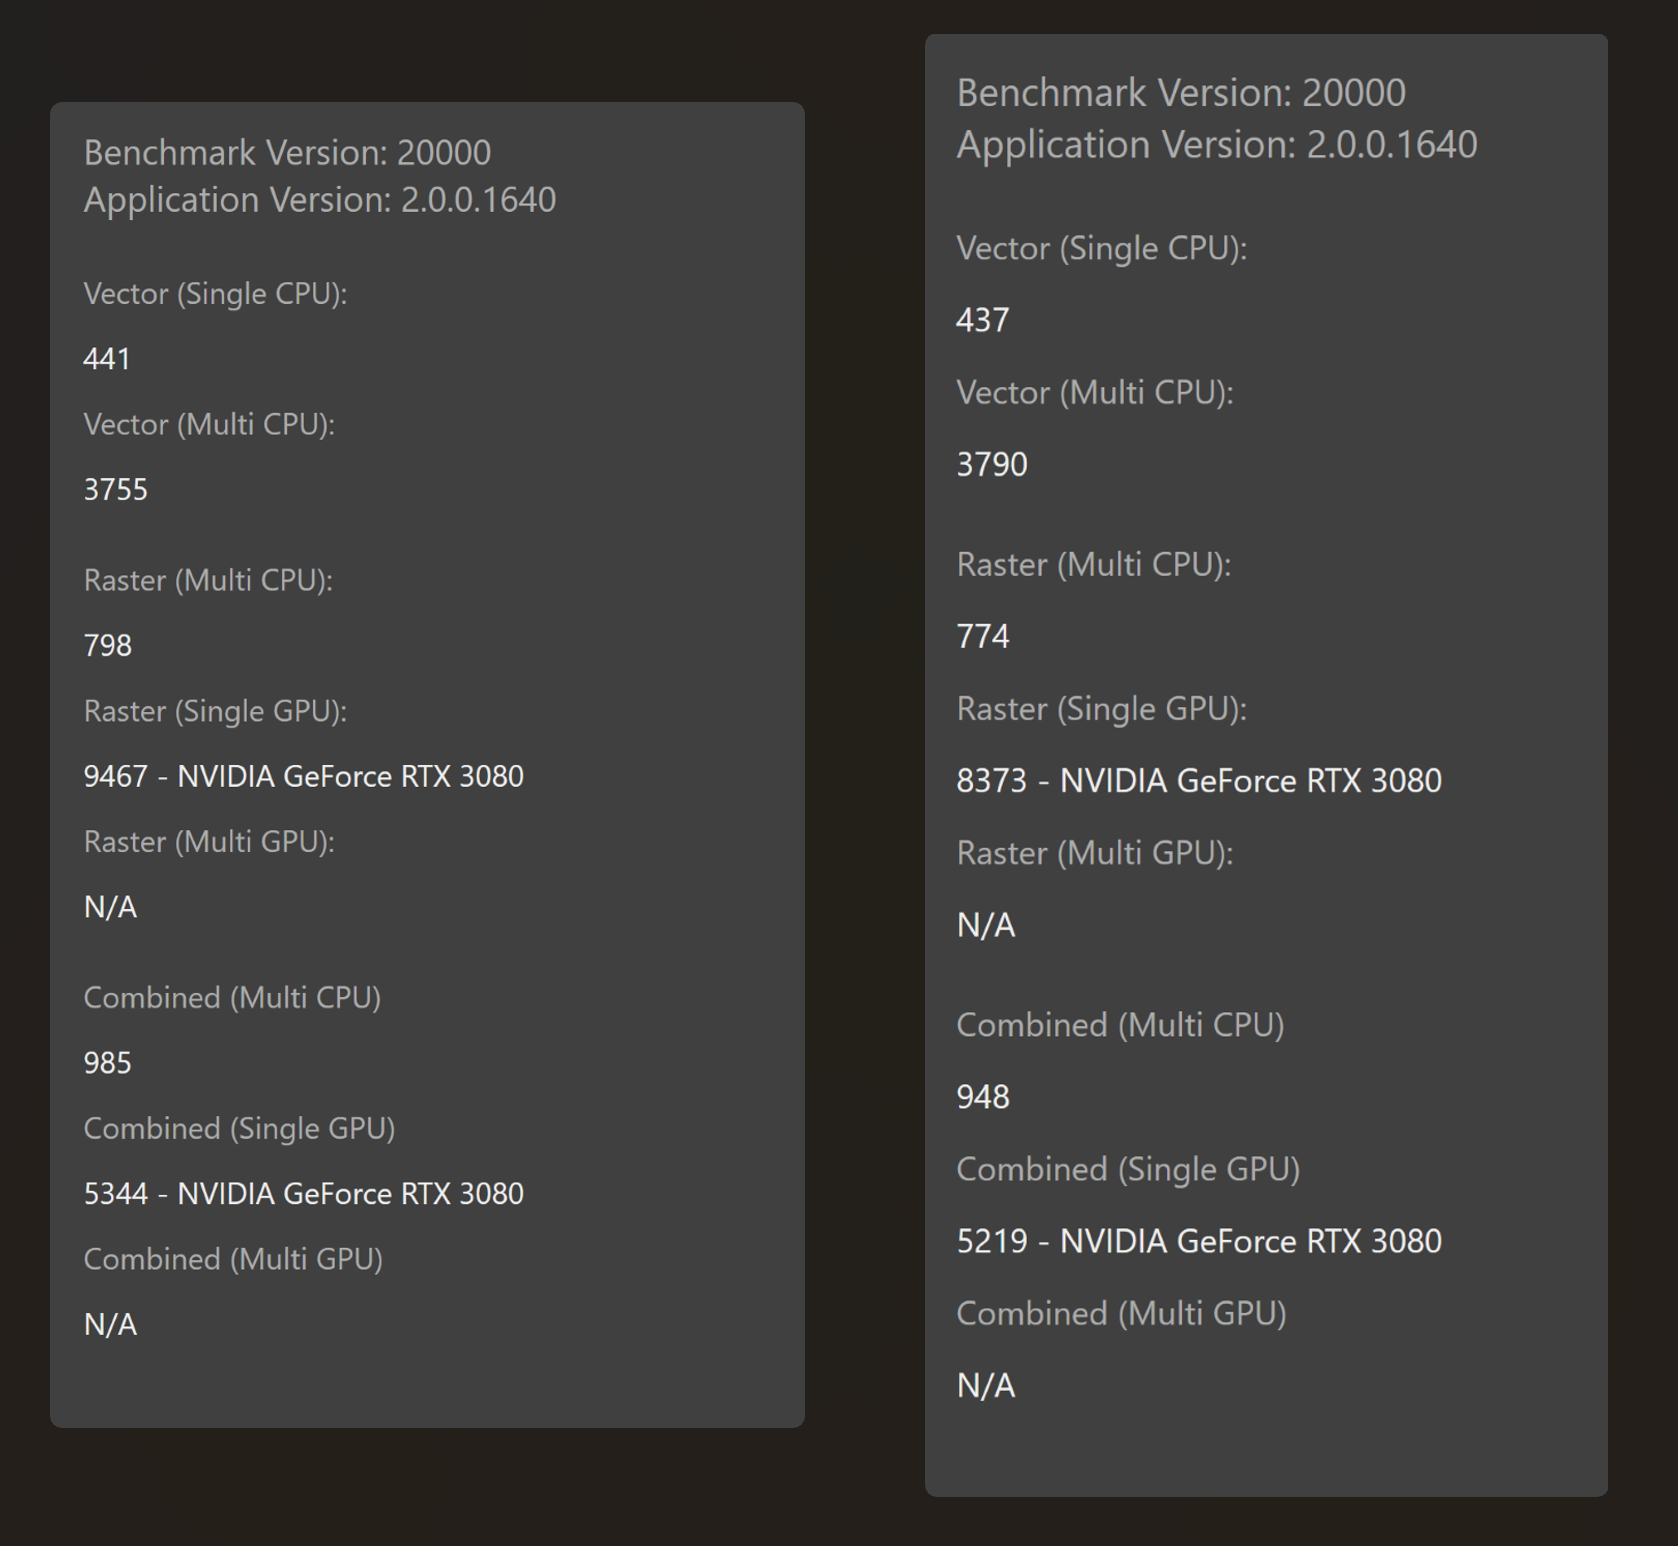1678x1546 pixels.
Task: Click the 5344 NVIDIA GeForce RTX 3080 result
Action: tap(303, 1194)
